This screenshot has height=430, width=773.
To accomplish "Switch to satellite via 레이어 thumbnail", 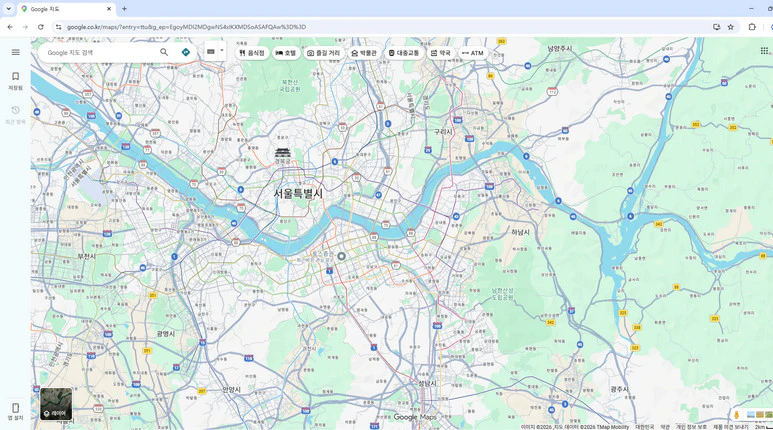I will [x=56, y=404].
